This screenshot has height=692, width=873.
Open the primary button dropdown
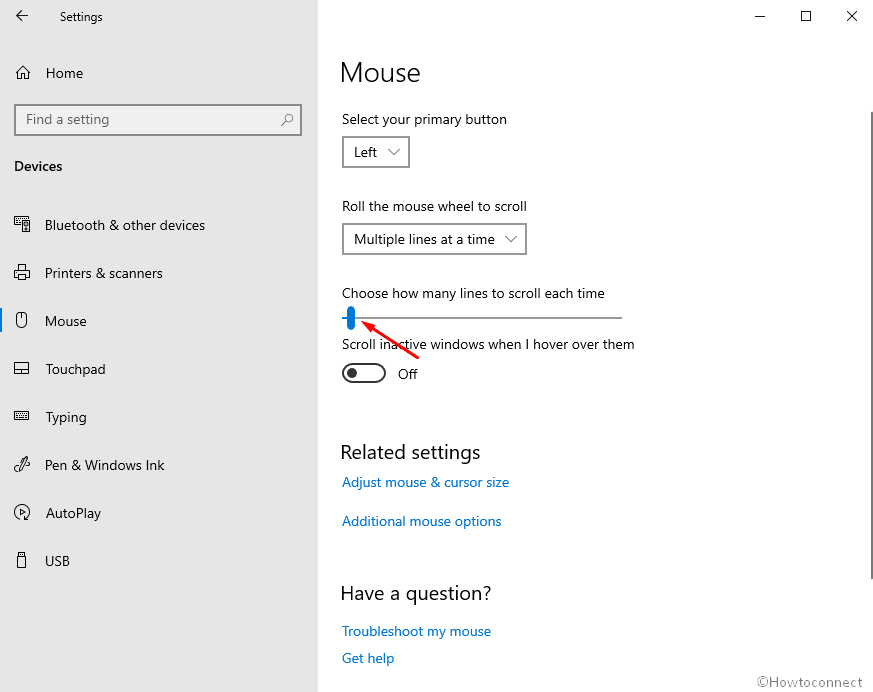click(376, 152)
